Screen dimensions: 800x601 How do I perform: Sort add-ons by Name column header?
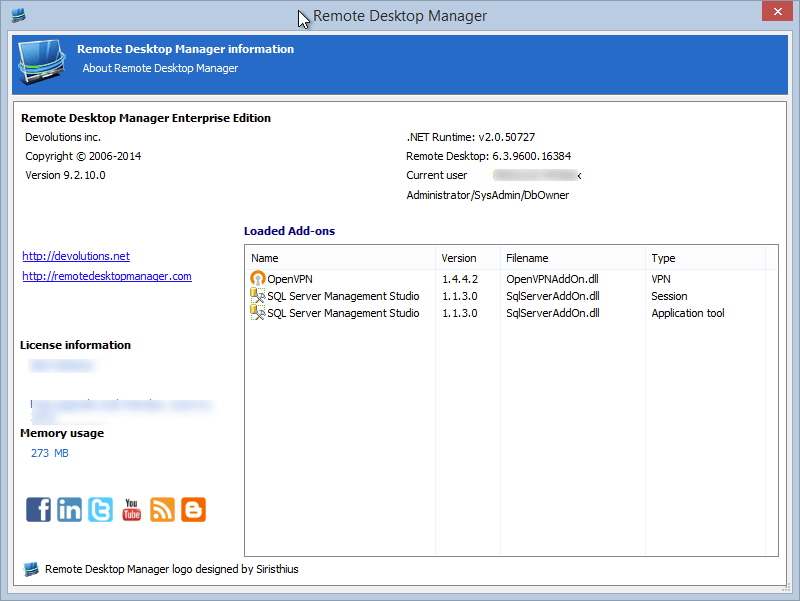[340, 258]
